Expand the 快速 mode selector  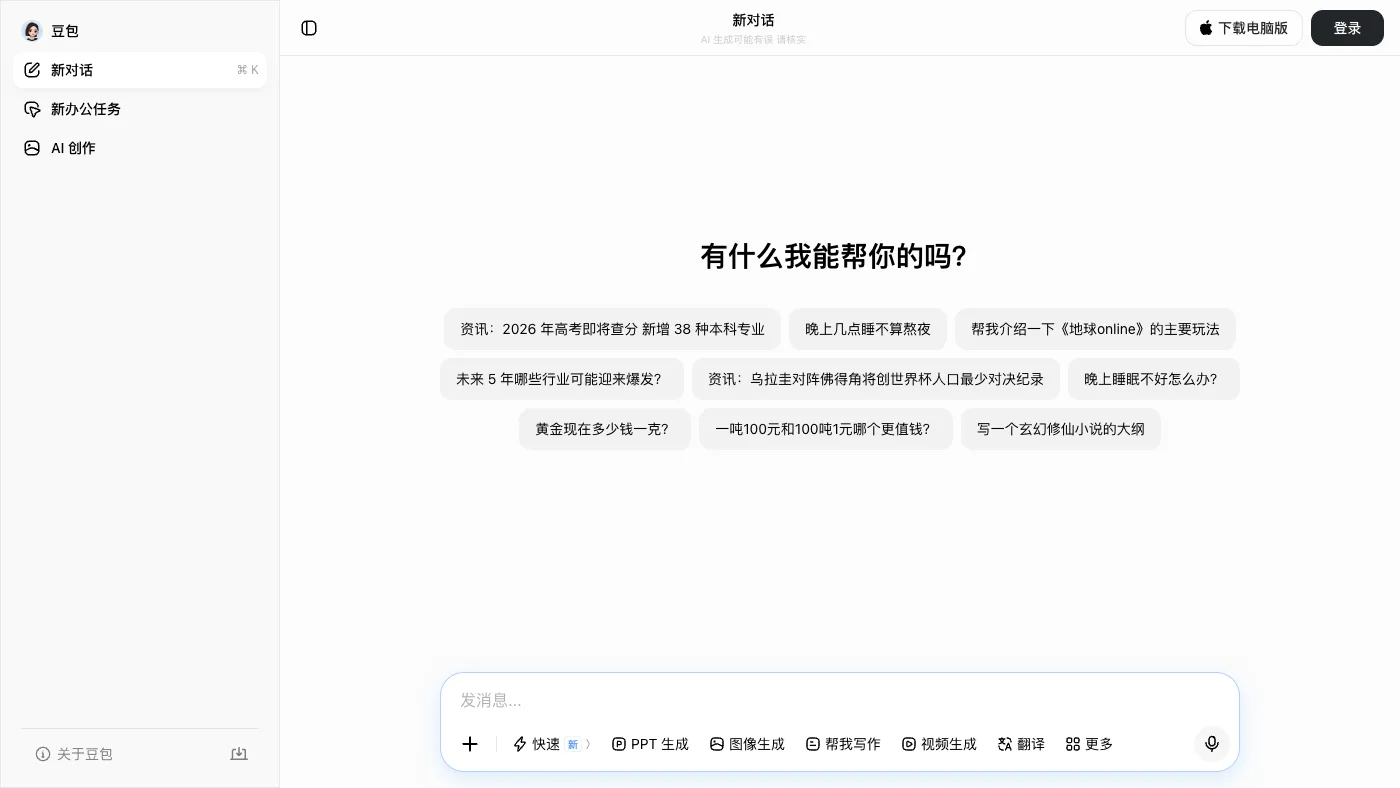(552, 744)
